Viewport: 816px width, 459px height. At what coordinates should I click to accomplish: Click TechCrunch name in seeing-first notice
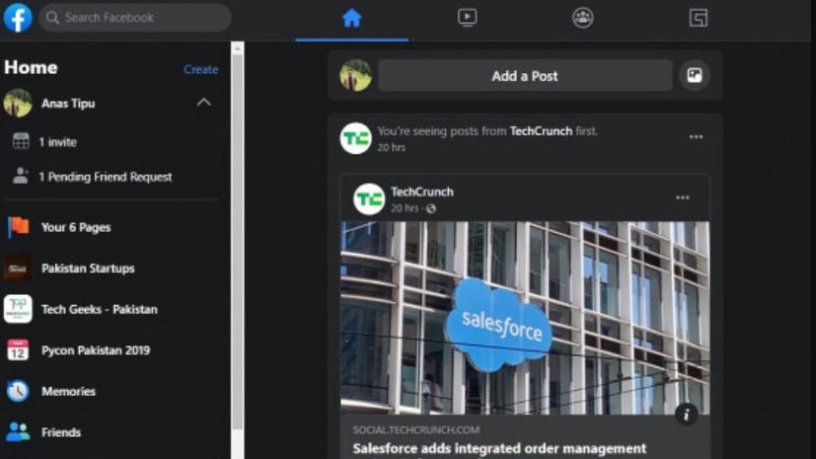[x=541, y=131]
